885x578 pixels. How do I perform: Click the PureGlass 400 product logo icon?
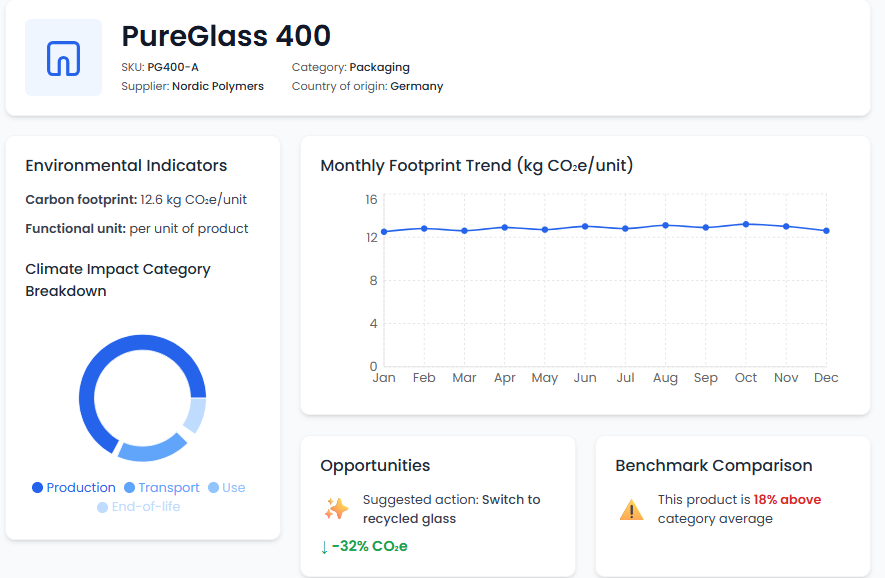point(63,58)
